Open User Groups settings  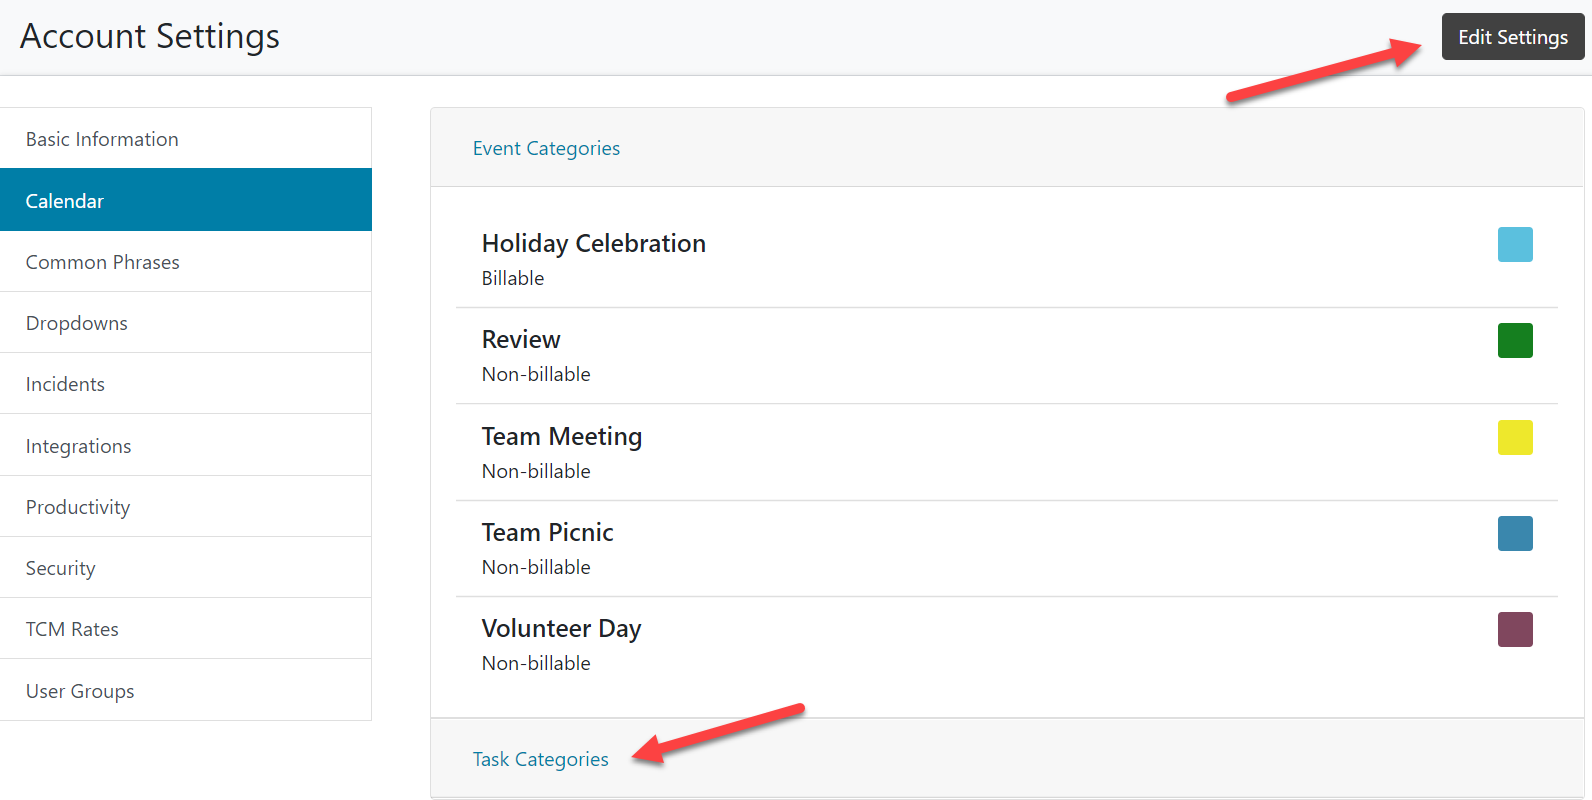(80, 691)
